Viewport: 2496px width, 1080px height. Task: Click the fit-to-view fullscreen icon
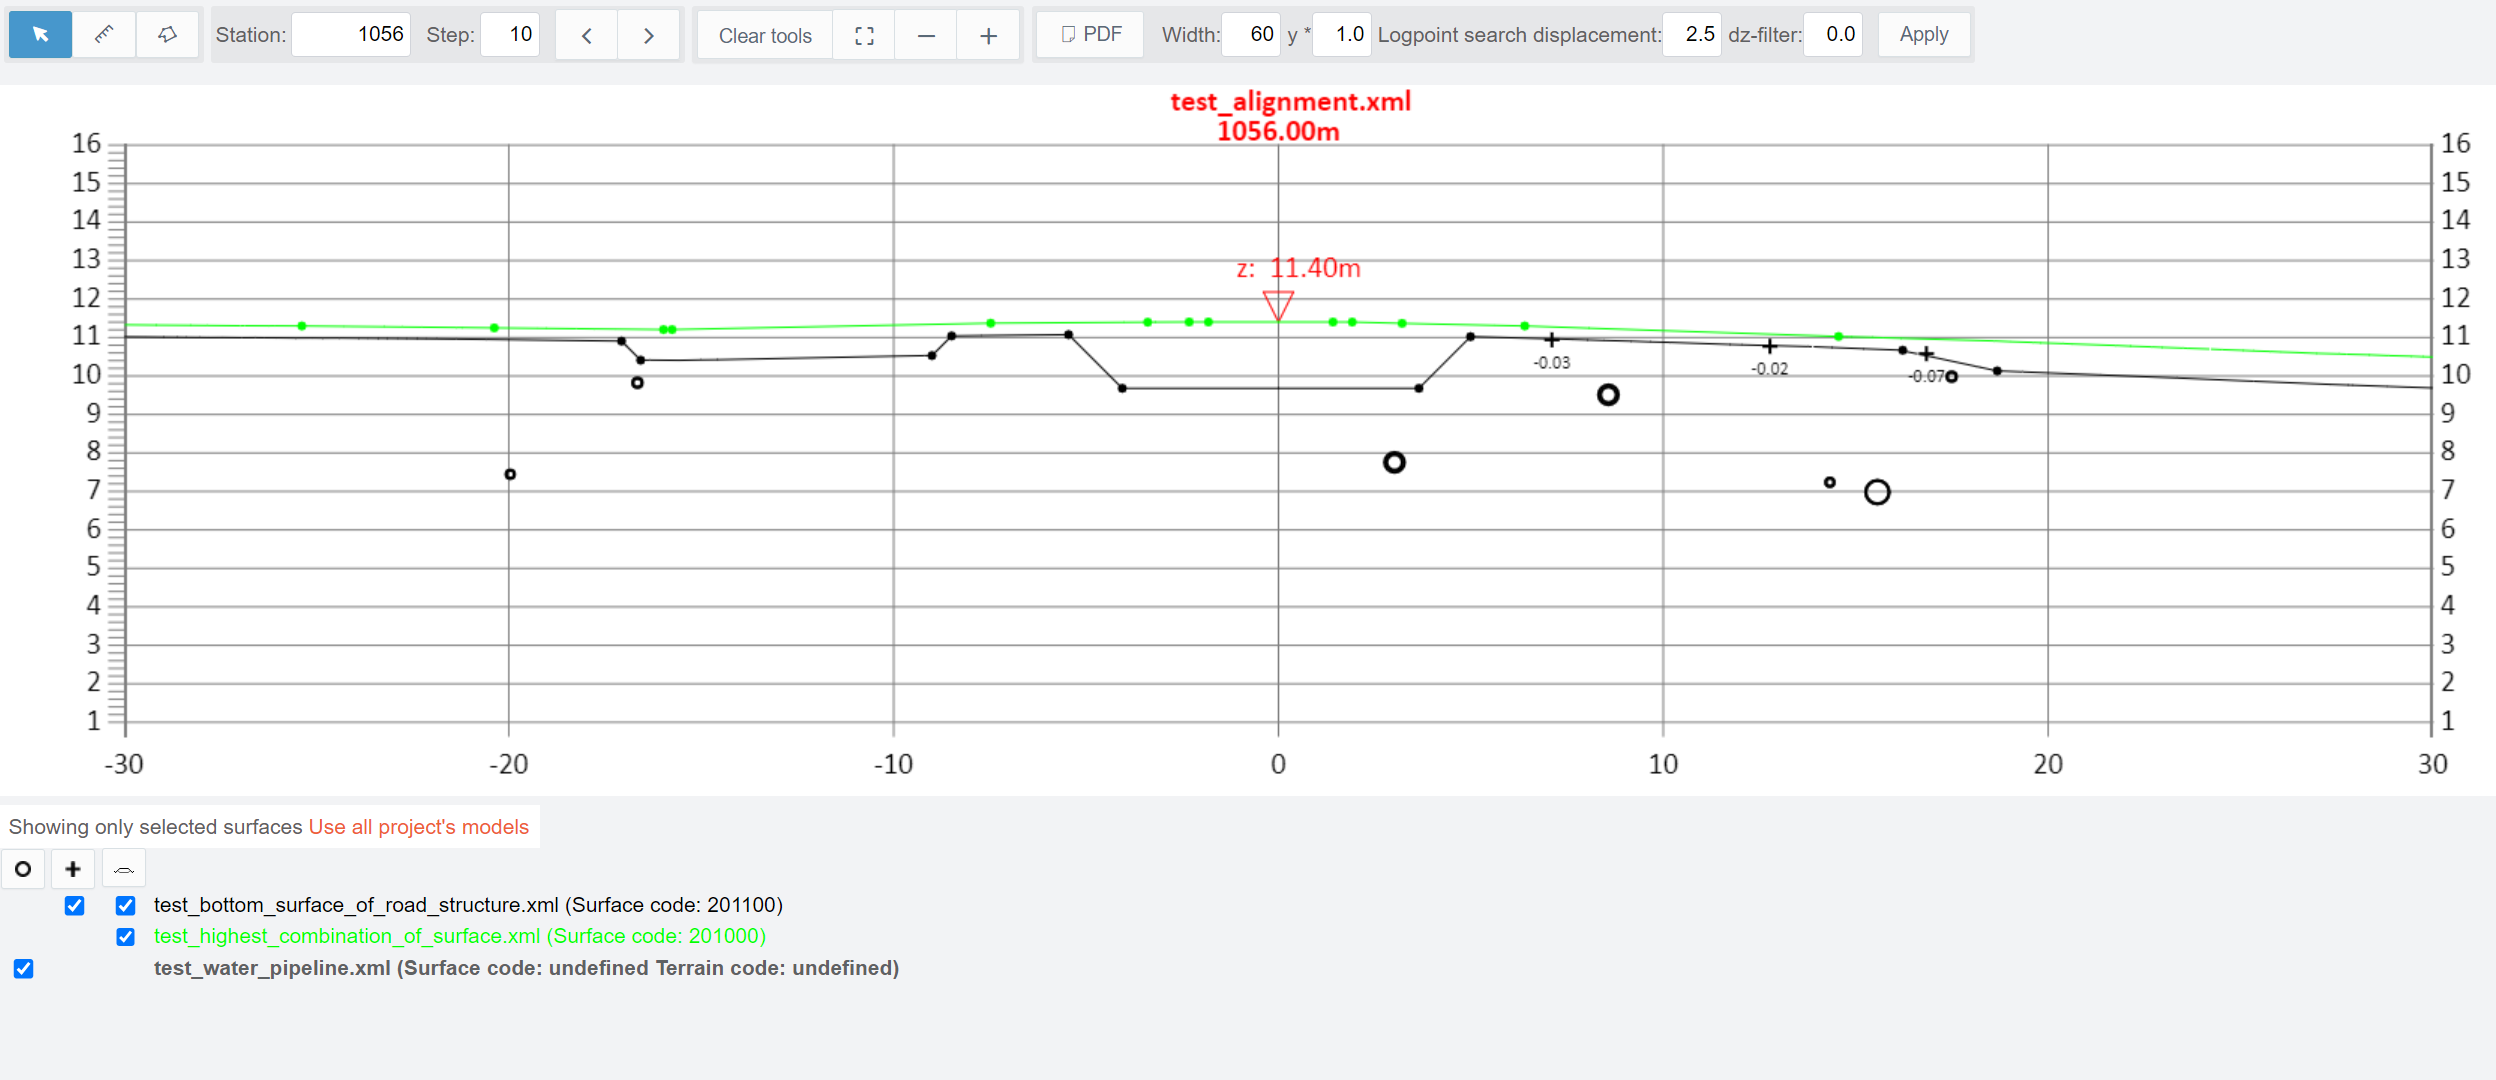point(865,36)
